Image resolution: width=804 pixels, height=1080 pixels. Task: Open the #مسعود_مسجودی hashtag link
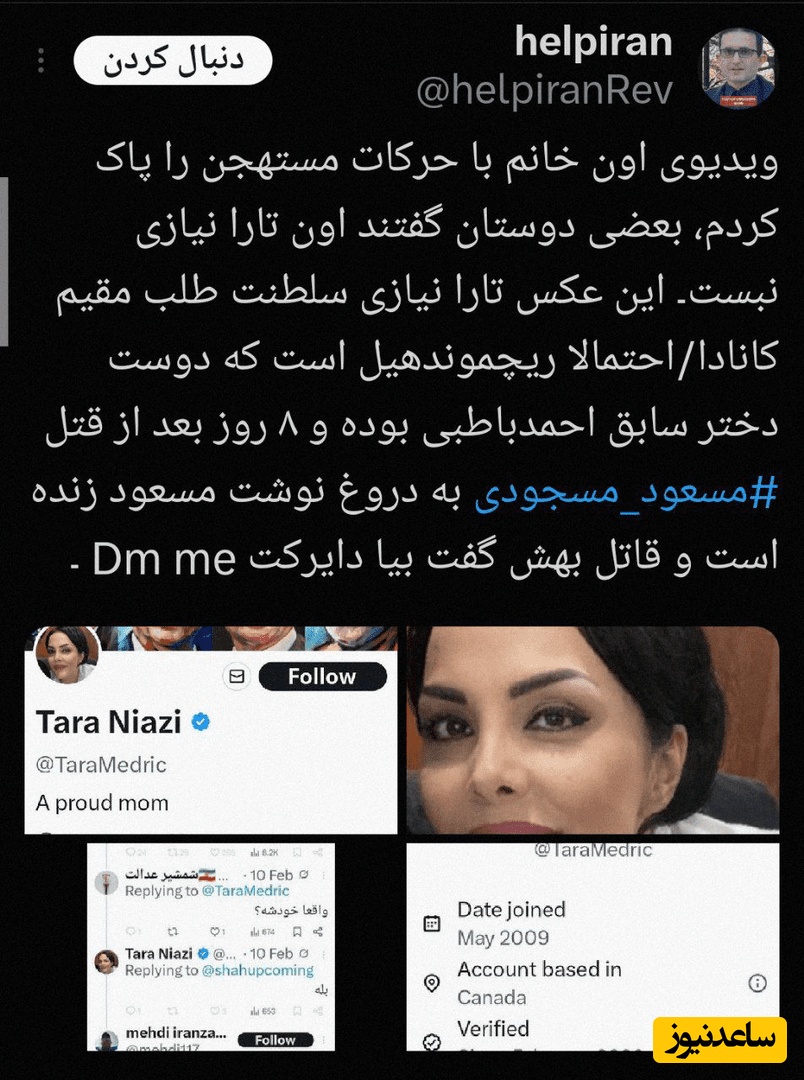point(626,492)
